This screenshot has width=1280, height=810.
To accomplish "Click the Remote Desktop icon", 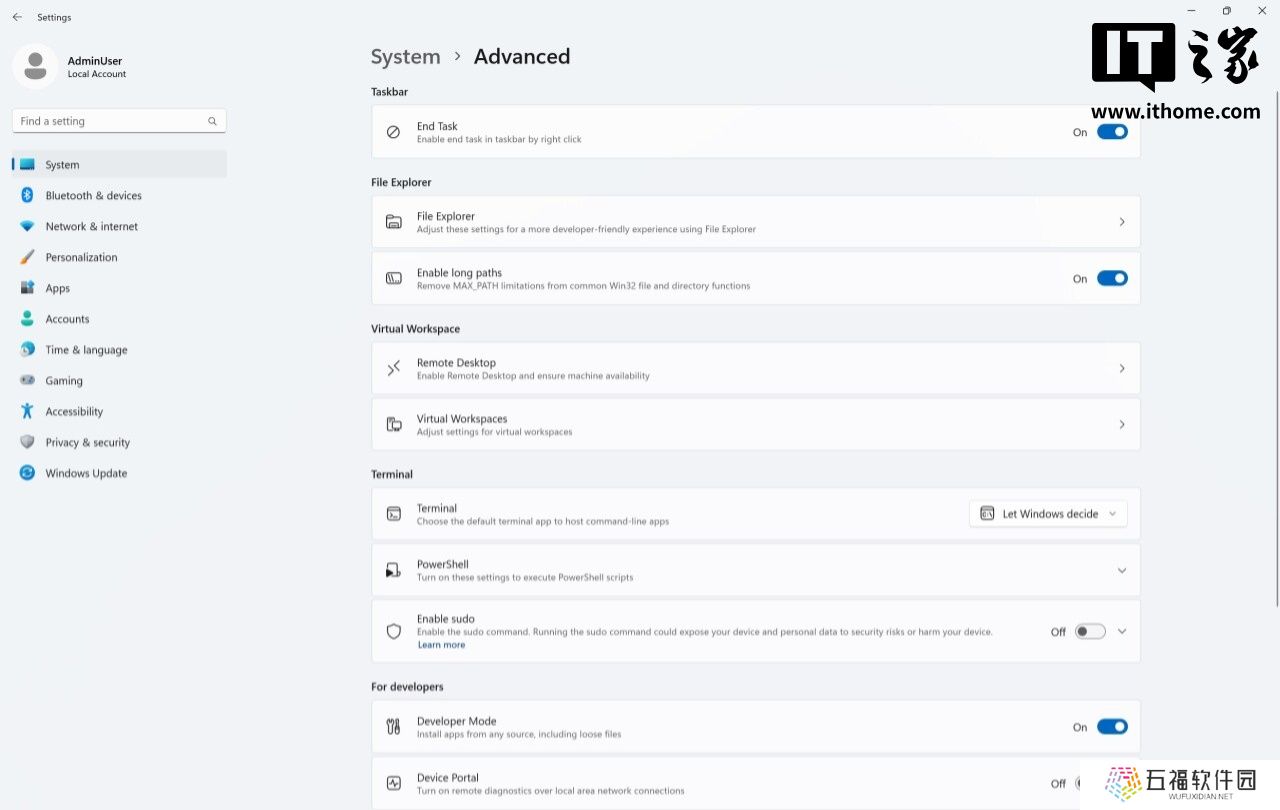I will coord(394,368).
